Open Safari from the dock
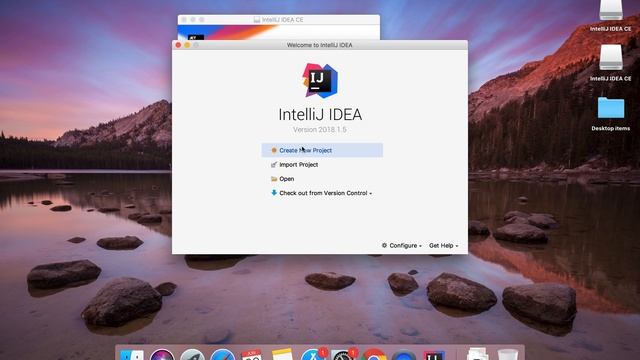This screenshot has height=360, width=640. [x=223, y=355]
